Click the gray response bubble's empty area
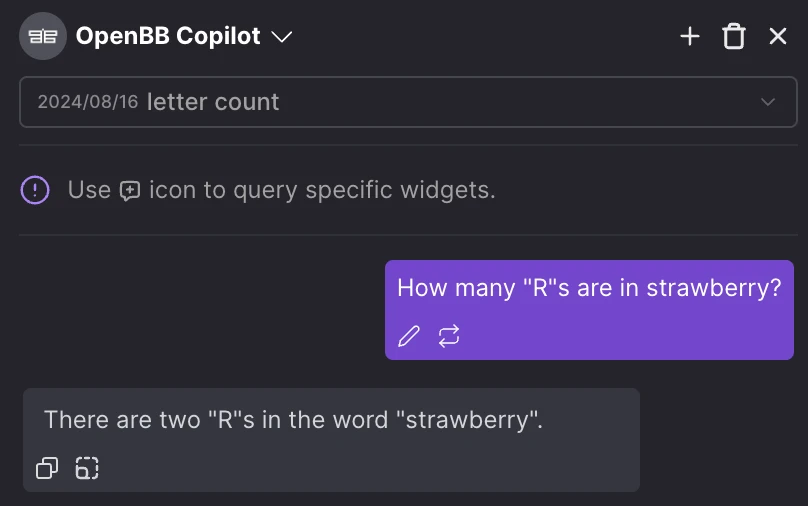 click(400, 465)
